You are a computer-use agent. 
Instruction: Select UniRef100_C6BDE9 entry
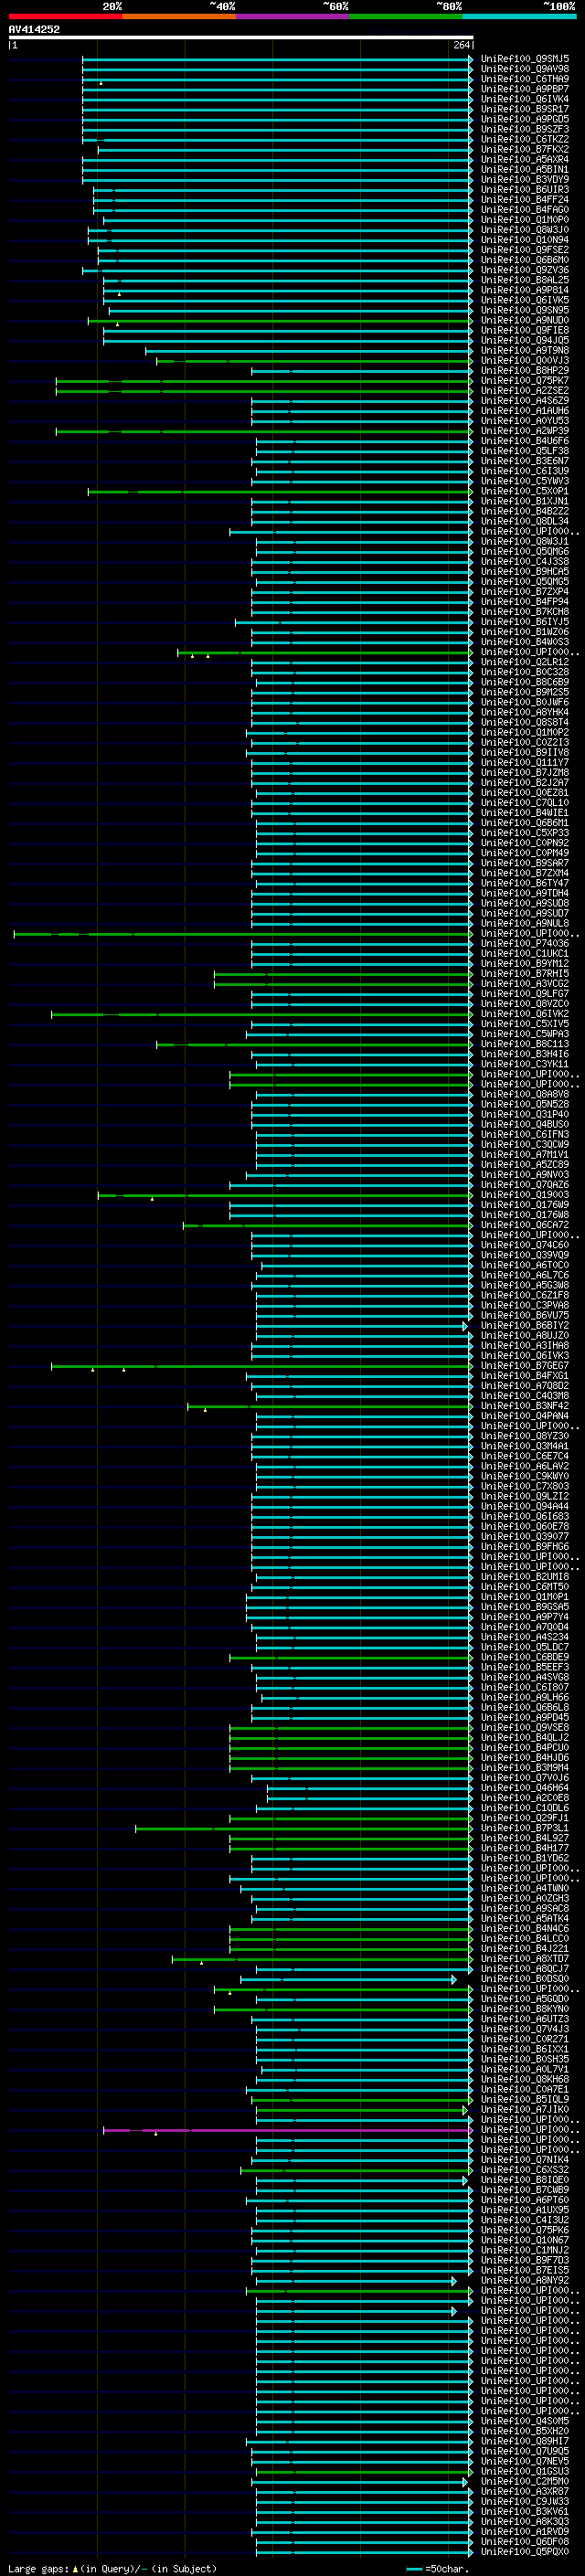[x=525, y=1658]
